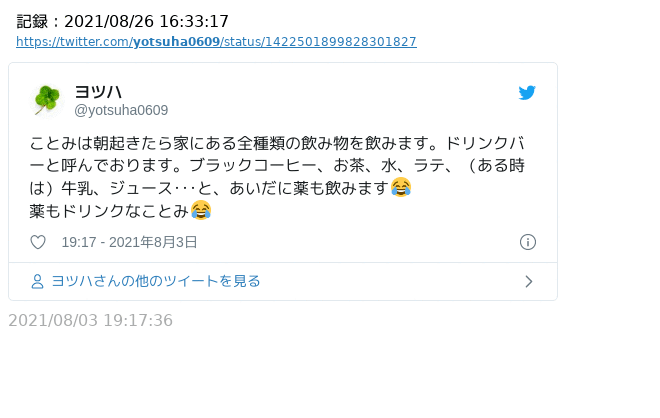Open the tweet info circle icon
Screen dimensions: 660x418
528,242
